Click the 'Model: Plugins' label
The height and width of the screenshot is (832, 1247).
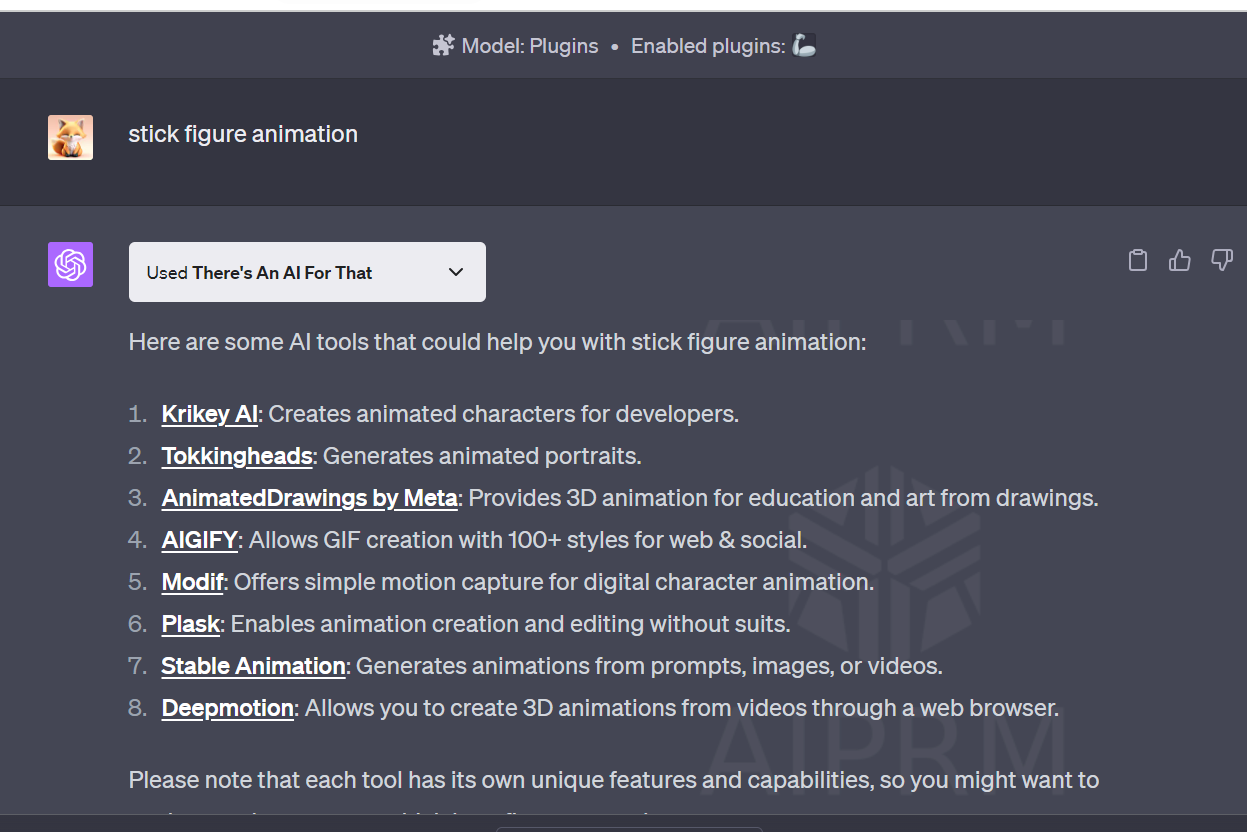530,46
